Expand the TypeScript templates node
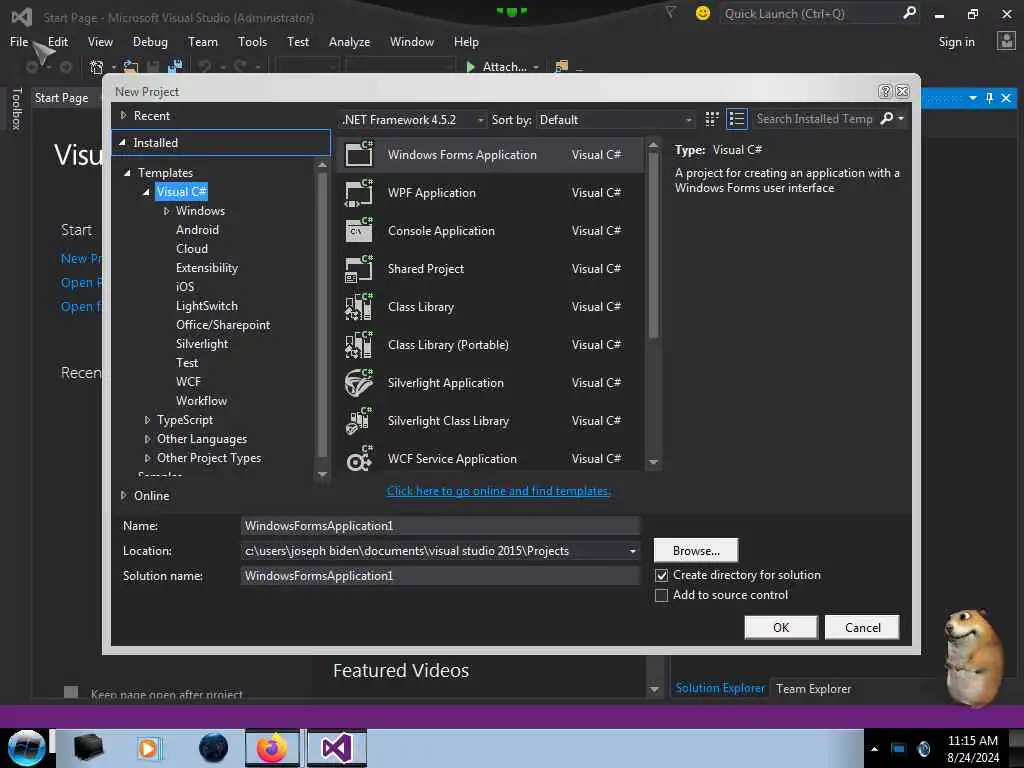 (x=148, y=420)
